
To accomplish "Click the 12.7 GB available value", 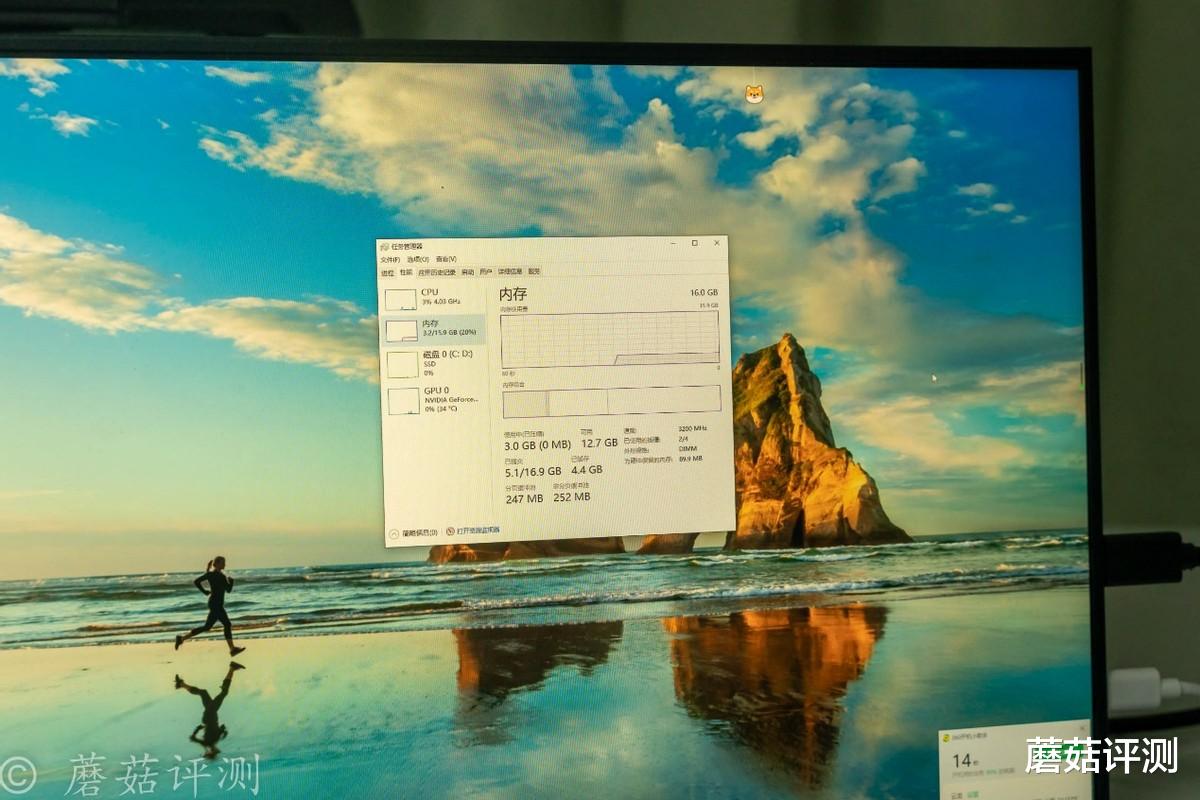I will pyautogui.click(x=599, y=443).
